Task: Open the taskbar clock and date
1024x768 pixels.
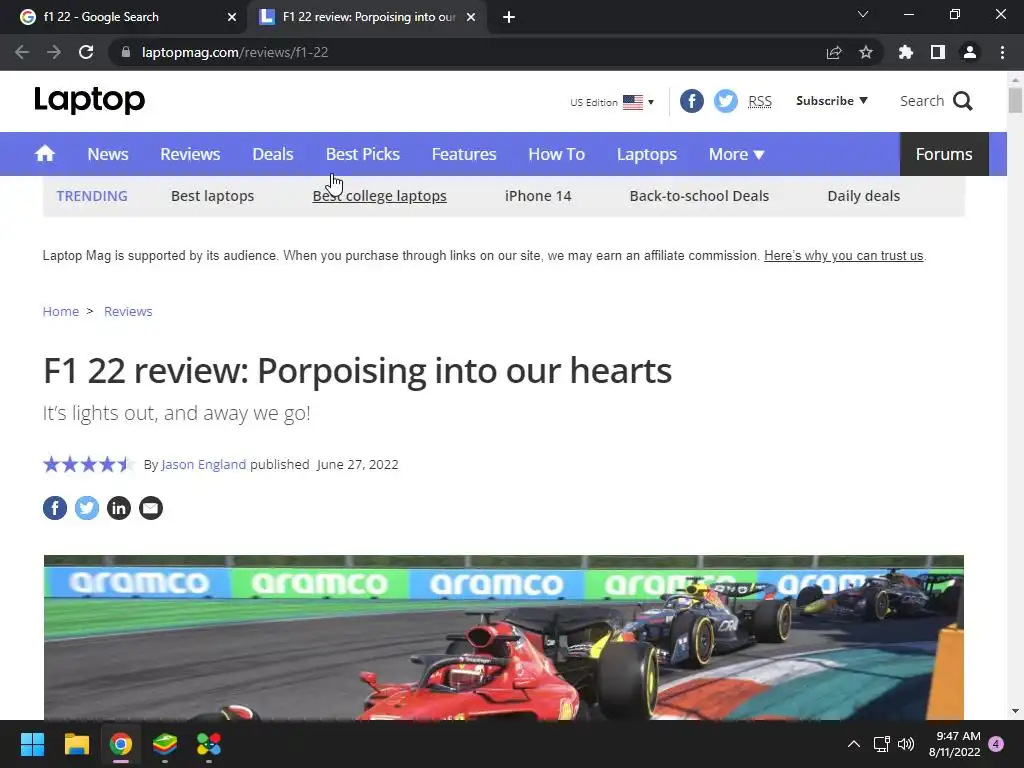Action: click(954, 744)
